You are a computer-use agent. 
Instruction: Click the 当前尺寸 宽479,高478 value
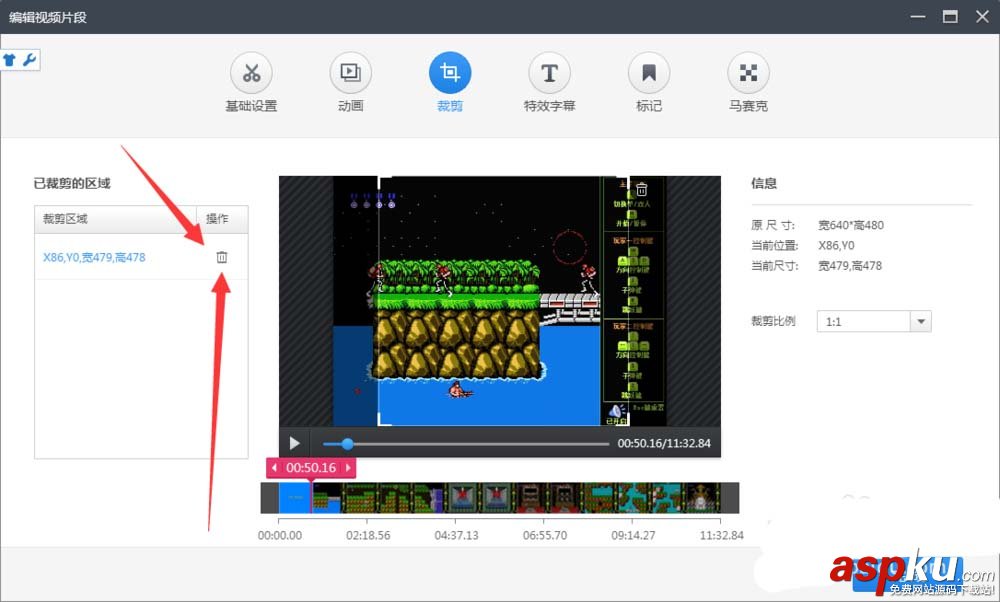[x=849, y=266]
